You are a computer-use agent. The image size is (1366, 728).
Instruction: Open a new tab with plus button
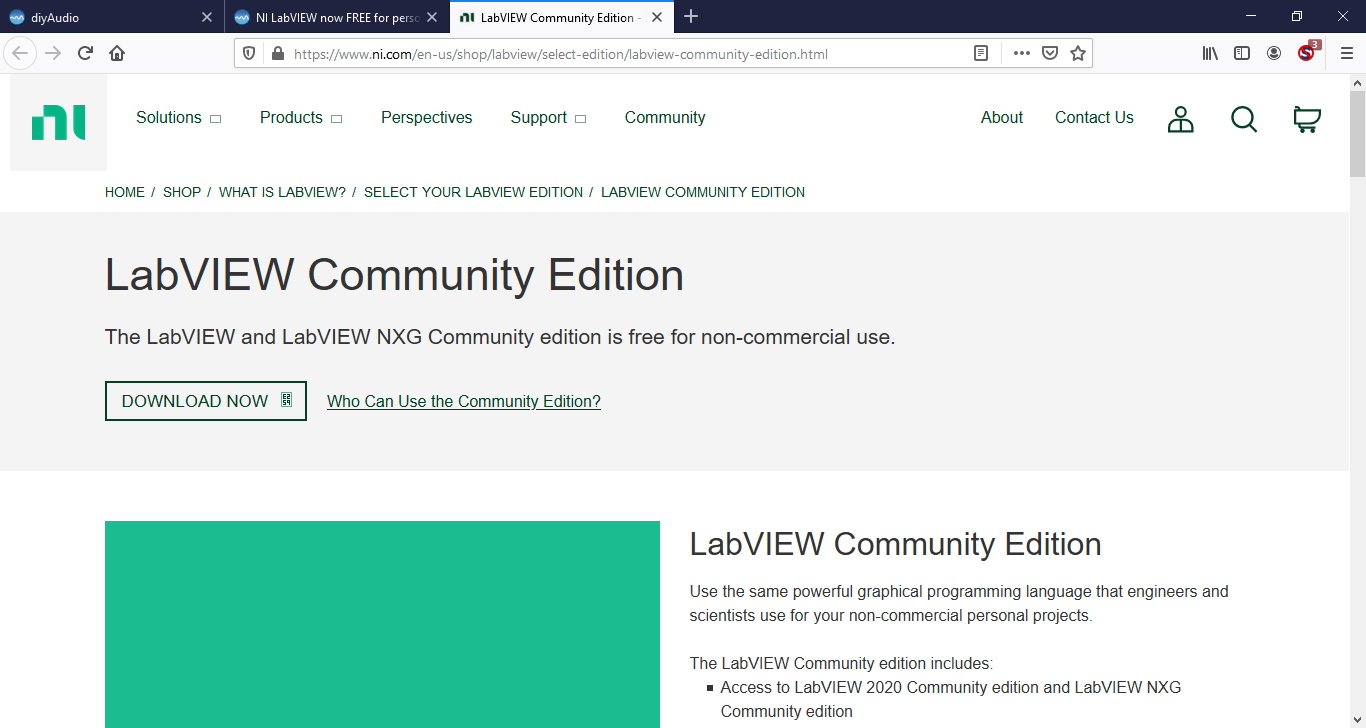pyautogui.click(x=691, y=17)
